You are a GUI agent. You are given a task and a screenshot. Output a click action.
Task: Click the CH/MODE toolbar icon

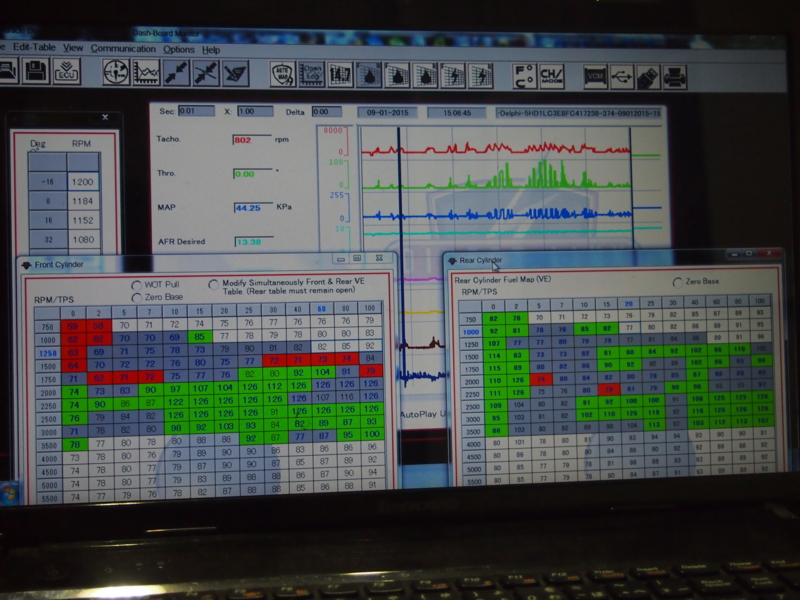[x=552, y=77]
